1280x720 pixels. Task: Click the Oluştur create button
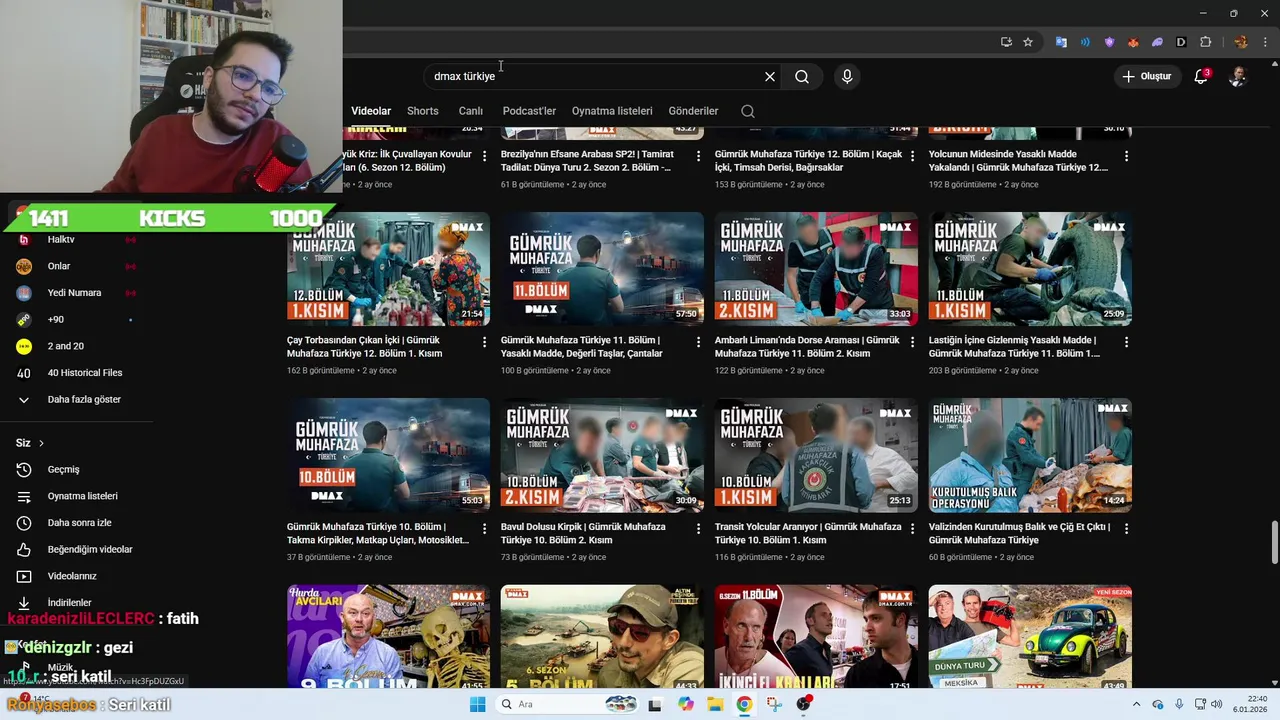pos(1146,76)
